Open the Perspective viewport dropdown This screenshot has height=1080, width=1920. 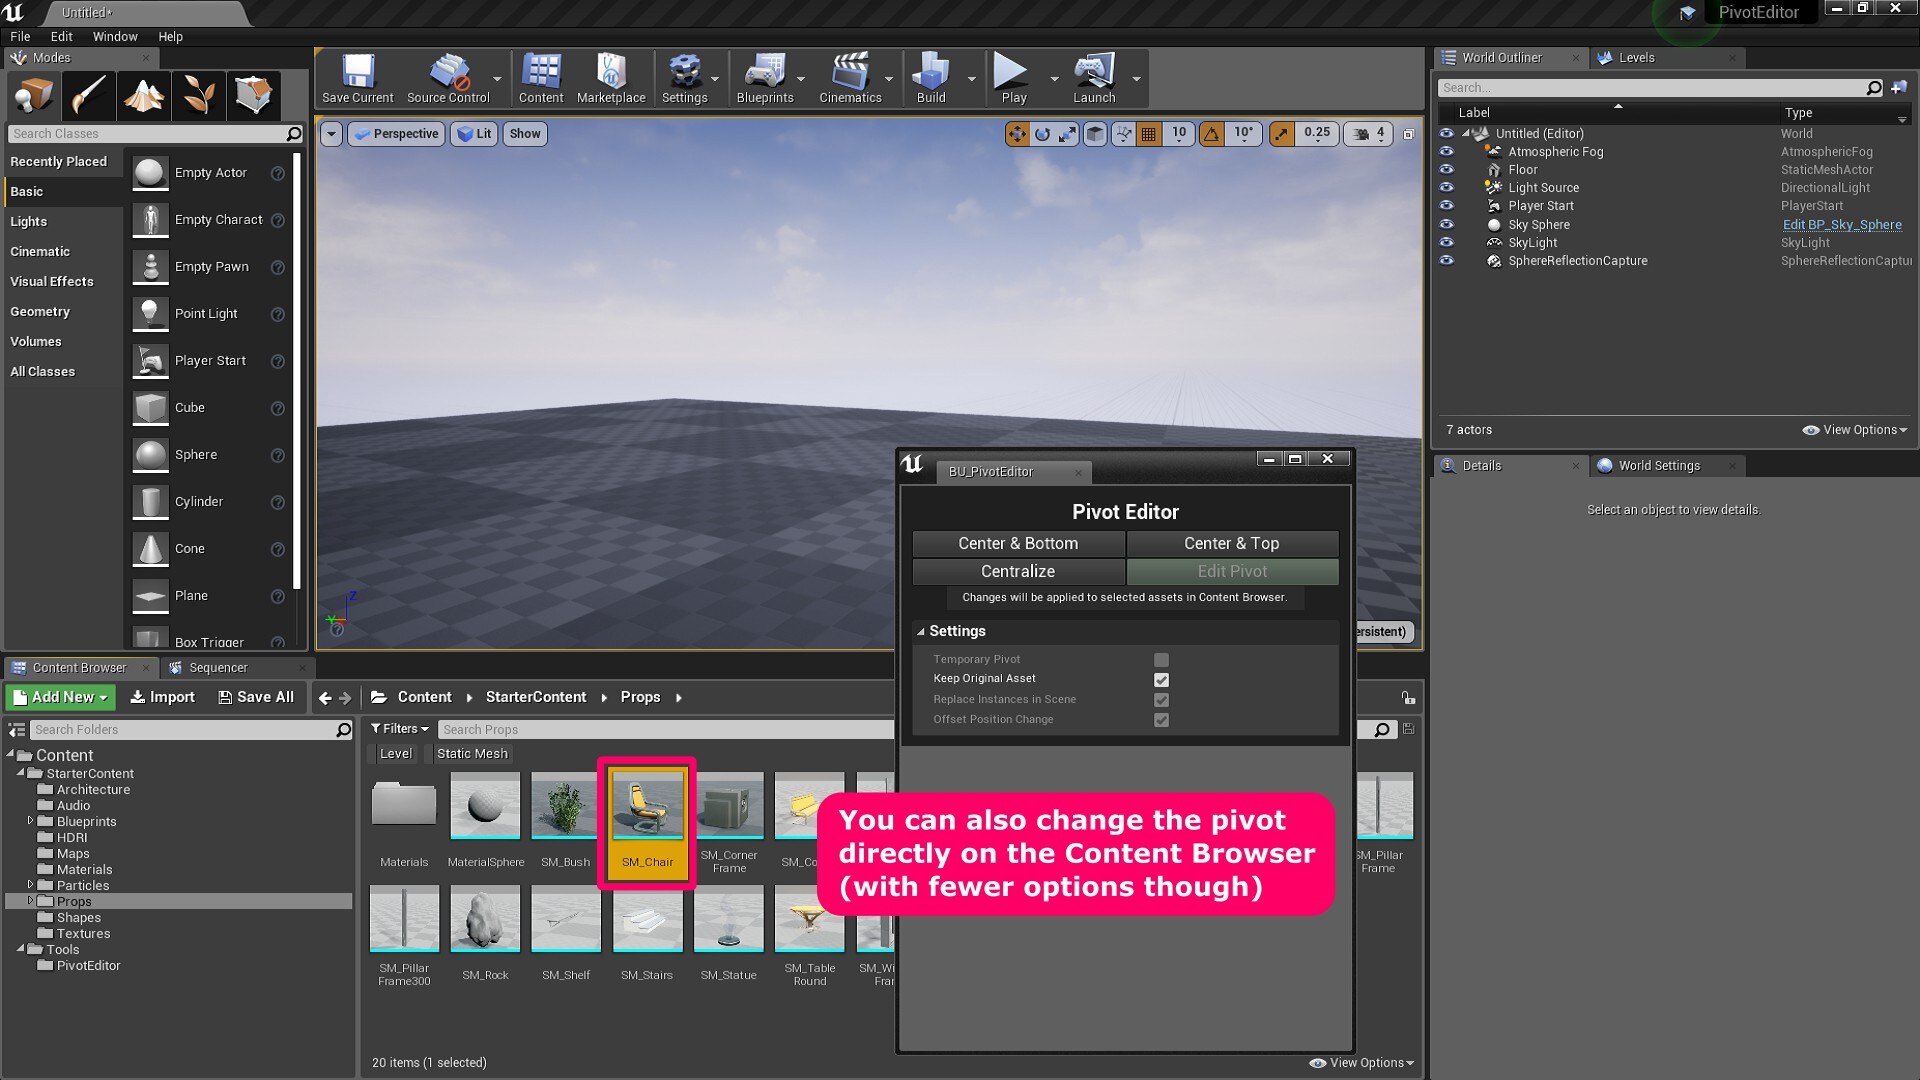(396, 133)
